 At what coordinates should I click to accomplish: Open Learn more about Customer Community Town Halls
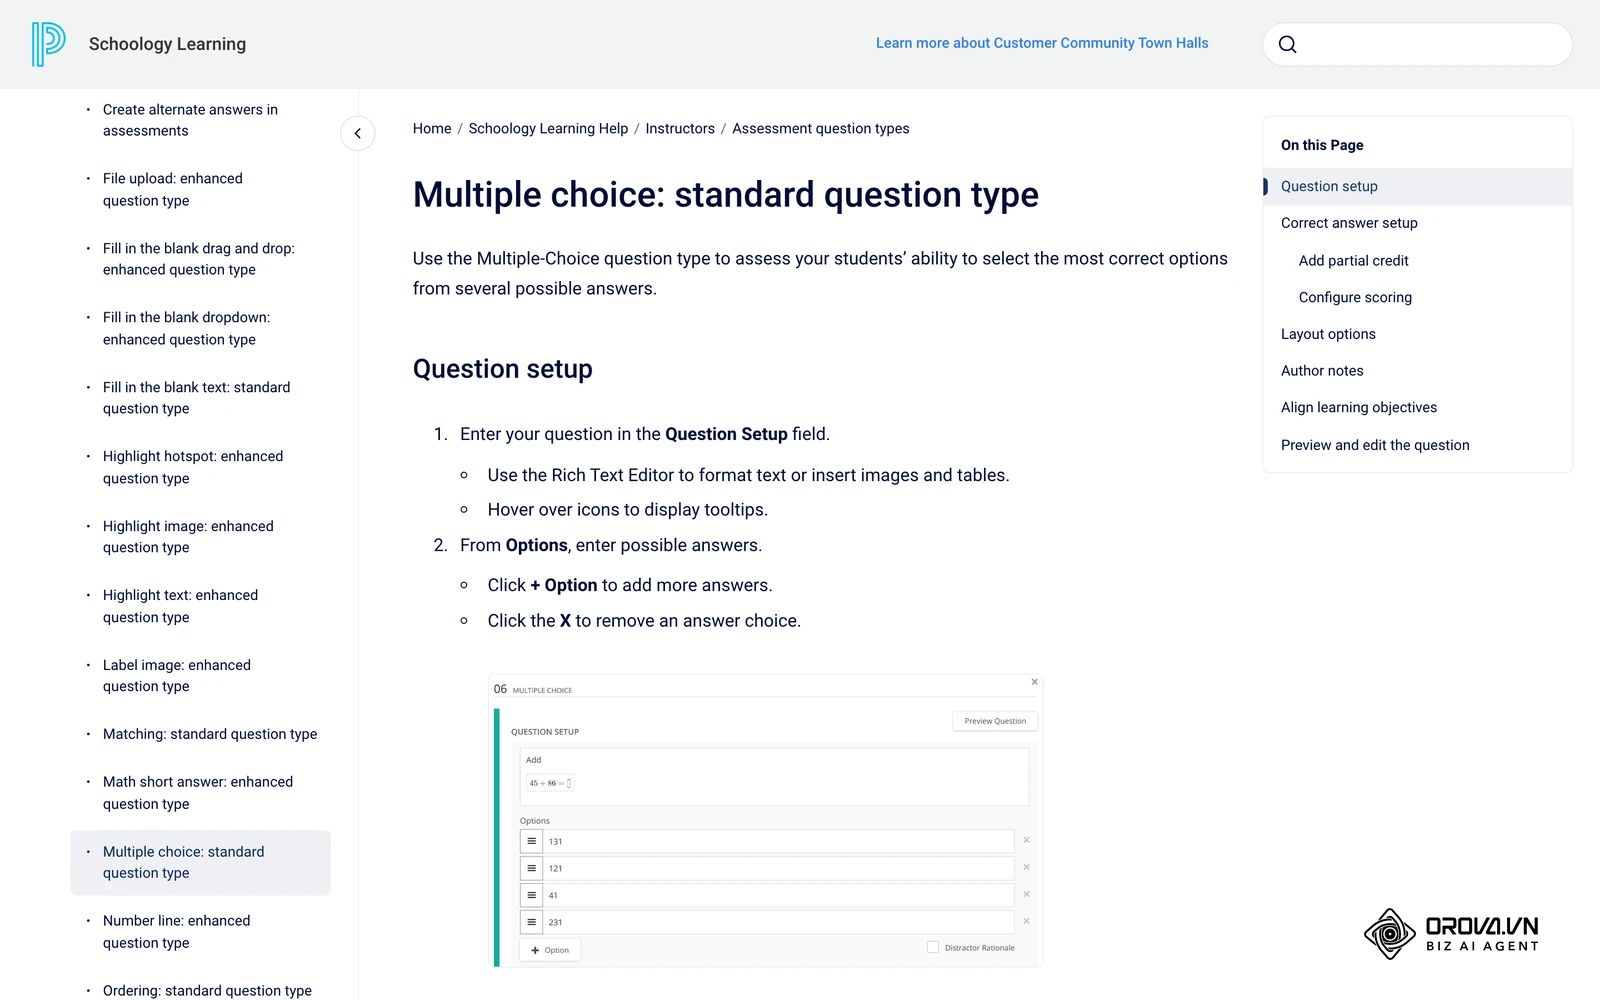(x=1042, y=43)
